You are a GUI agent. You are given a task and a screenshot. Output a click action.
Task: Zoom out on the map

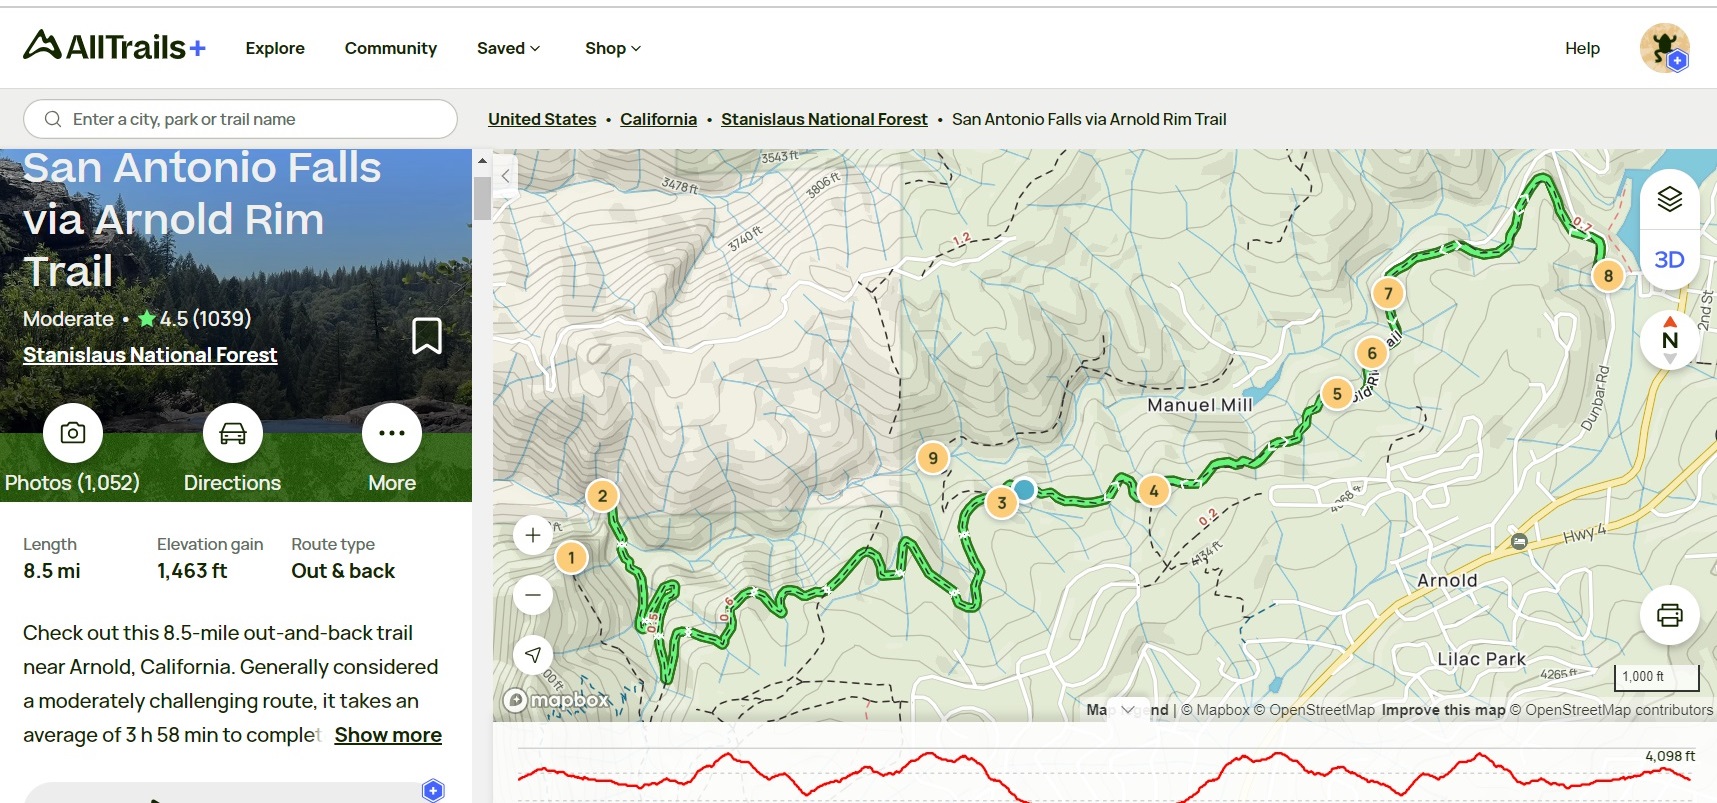click(533, 595)
